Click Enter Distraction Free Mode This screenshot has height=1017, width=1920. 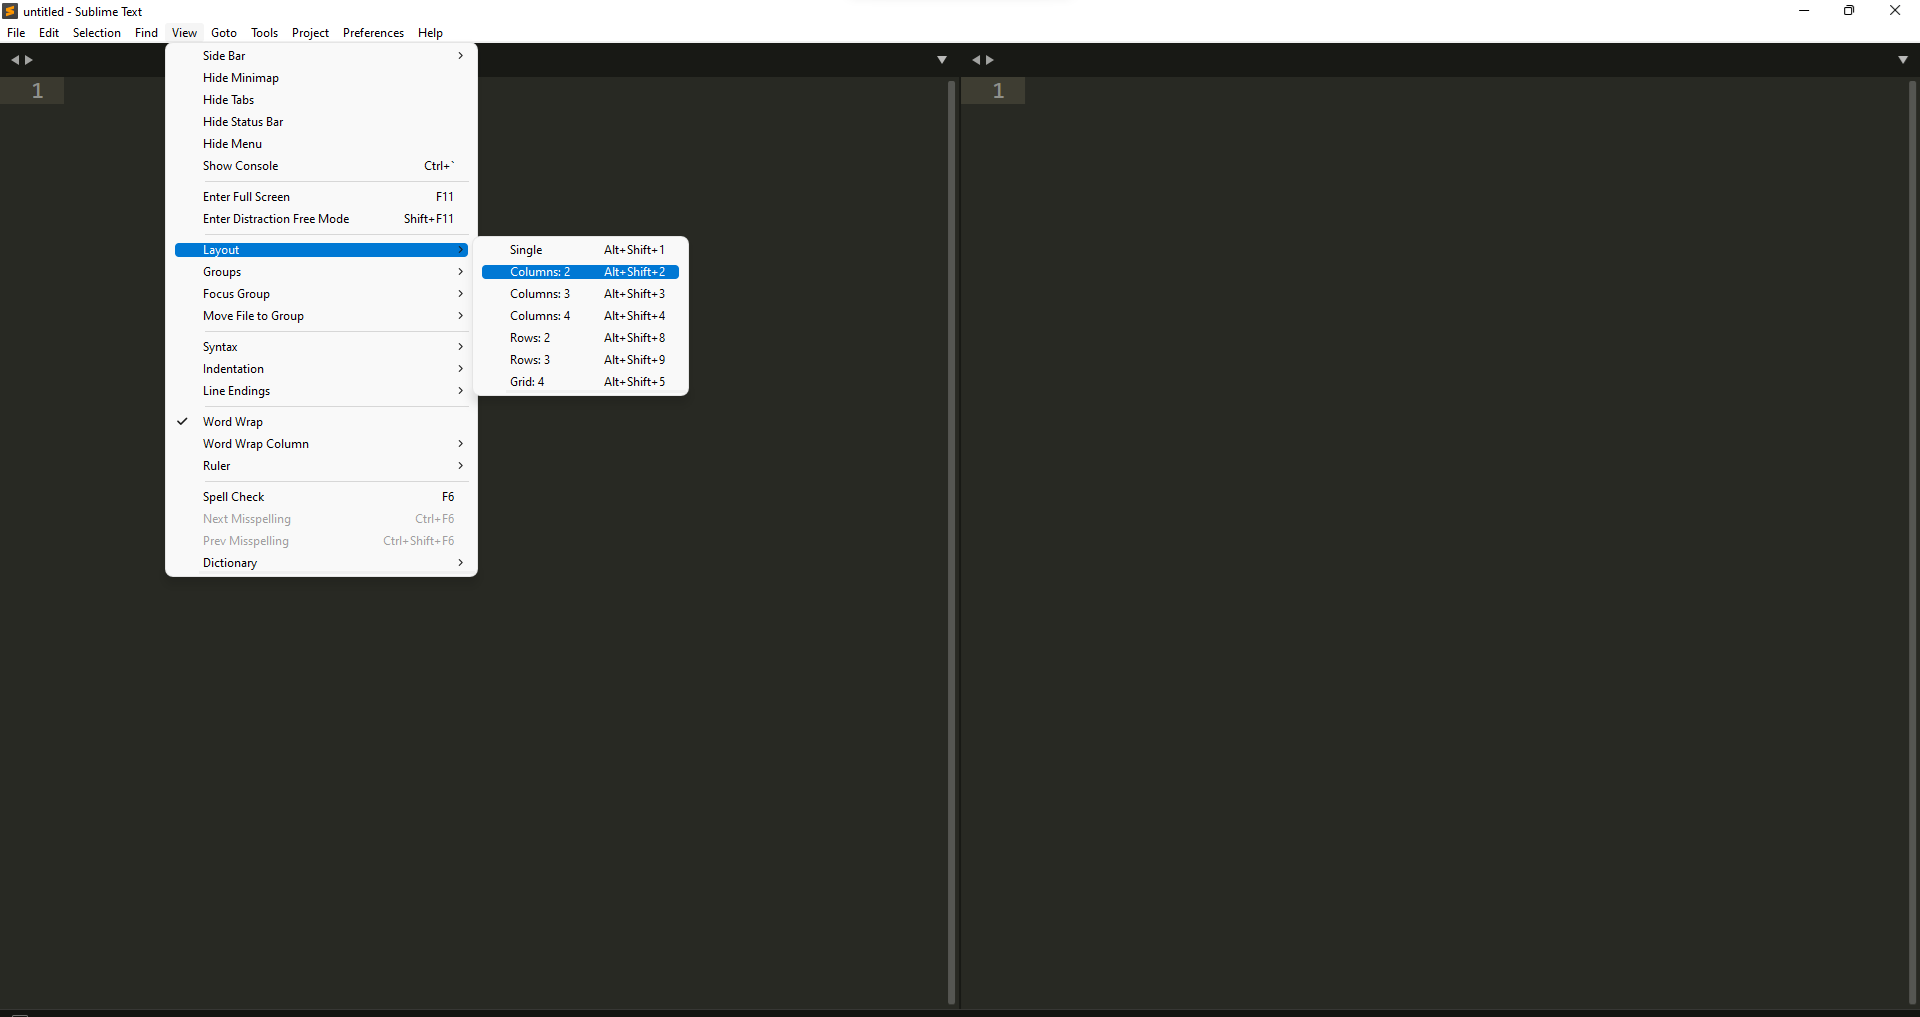(276, 219)
